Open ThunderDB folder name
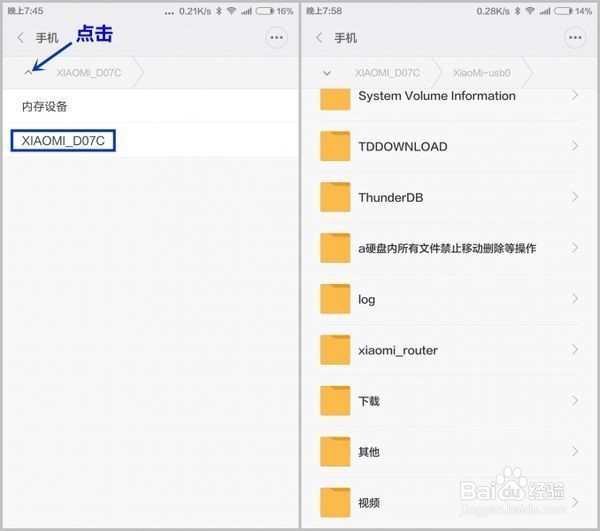600x531 pixels. pyautogui.click(x=391, y=197)
